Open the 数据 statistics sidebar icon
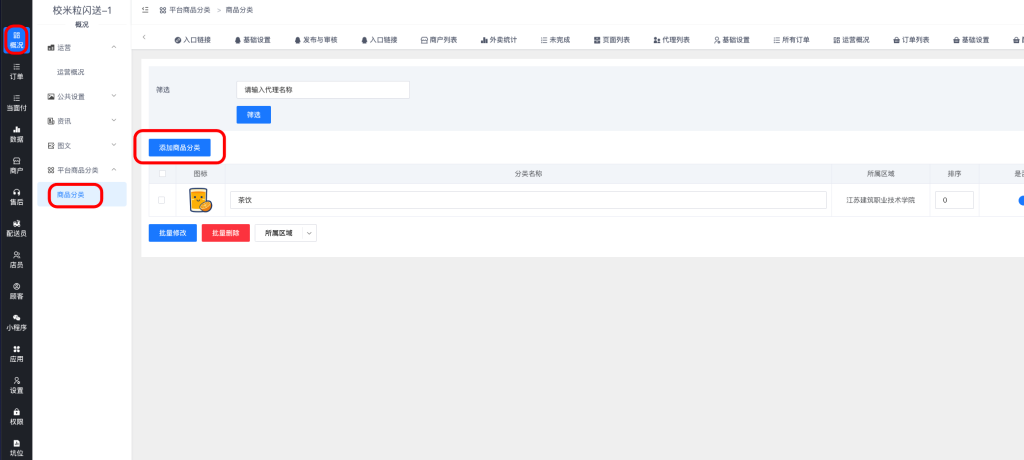Screen dimensions: 1024x460 pyautogui.click(x=16, y=134)
